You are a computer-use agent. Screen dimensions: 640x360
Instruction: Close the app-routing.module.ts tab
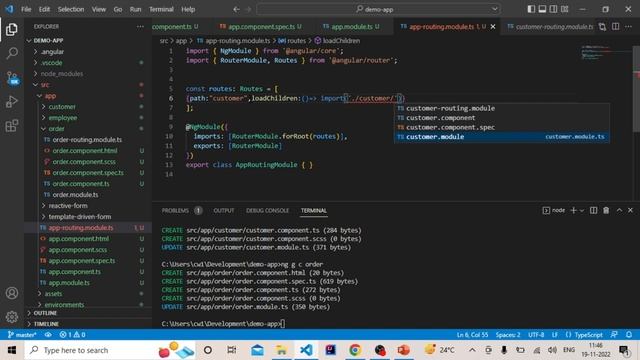tap(493, 27)
